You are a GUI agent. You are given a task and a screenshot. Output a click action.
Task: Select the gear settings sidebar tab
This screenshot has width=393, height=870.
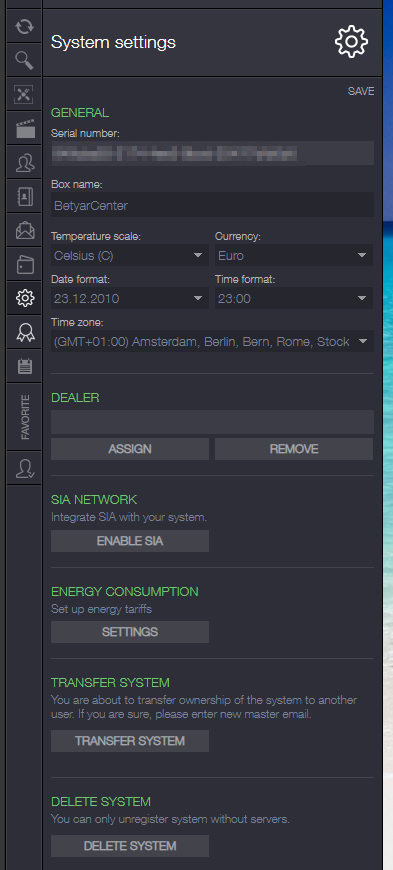[24, 298]
